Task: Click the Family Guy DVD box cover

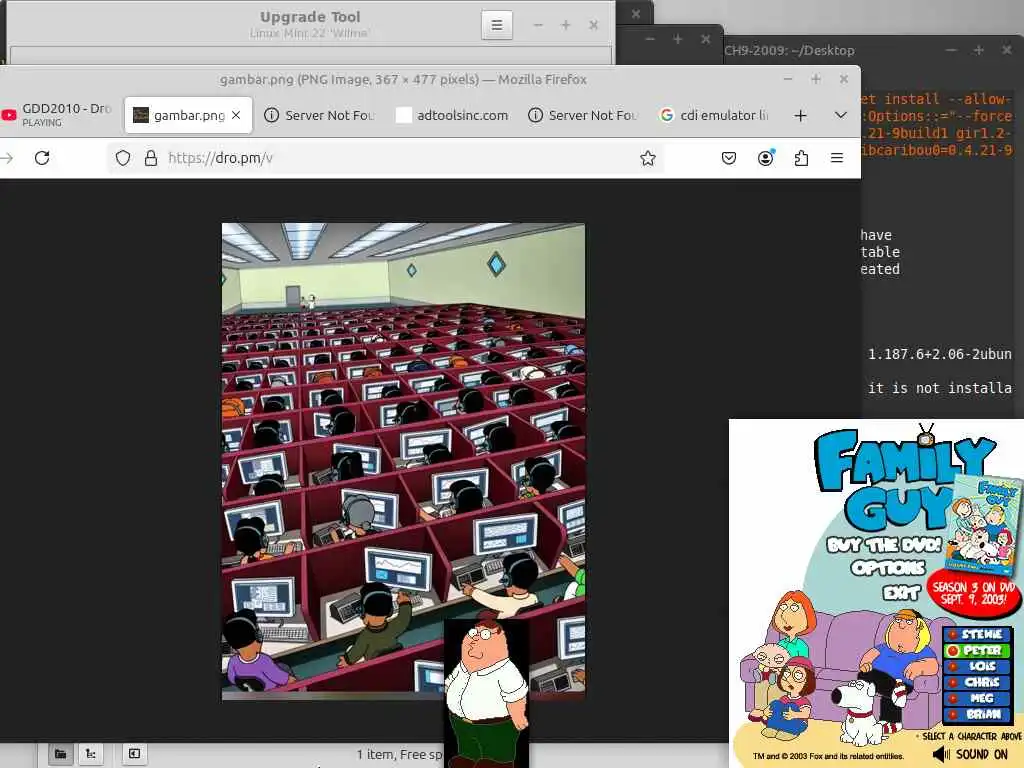Action: (x=984, y=524)
